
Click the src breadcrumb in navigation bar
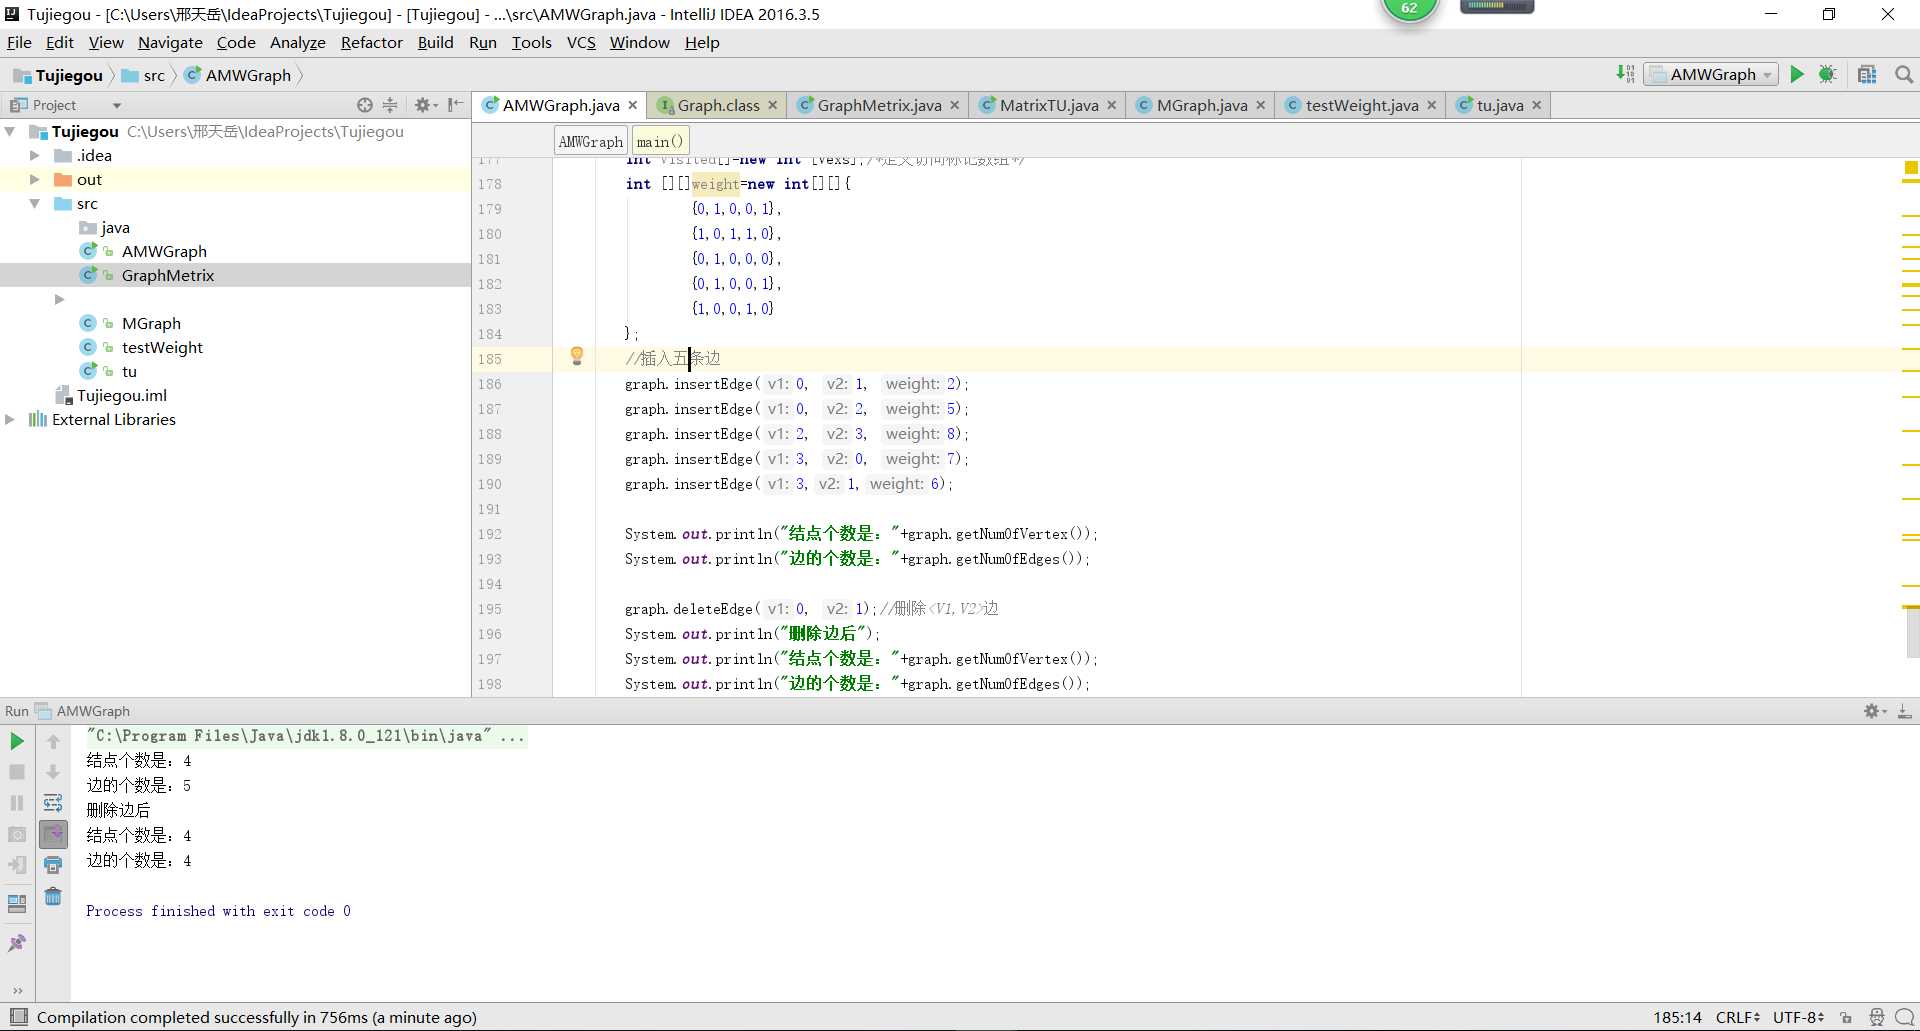(153, 76)
